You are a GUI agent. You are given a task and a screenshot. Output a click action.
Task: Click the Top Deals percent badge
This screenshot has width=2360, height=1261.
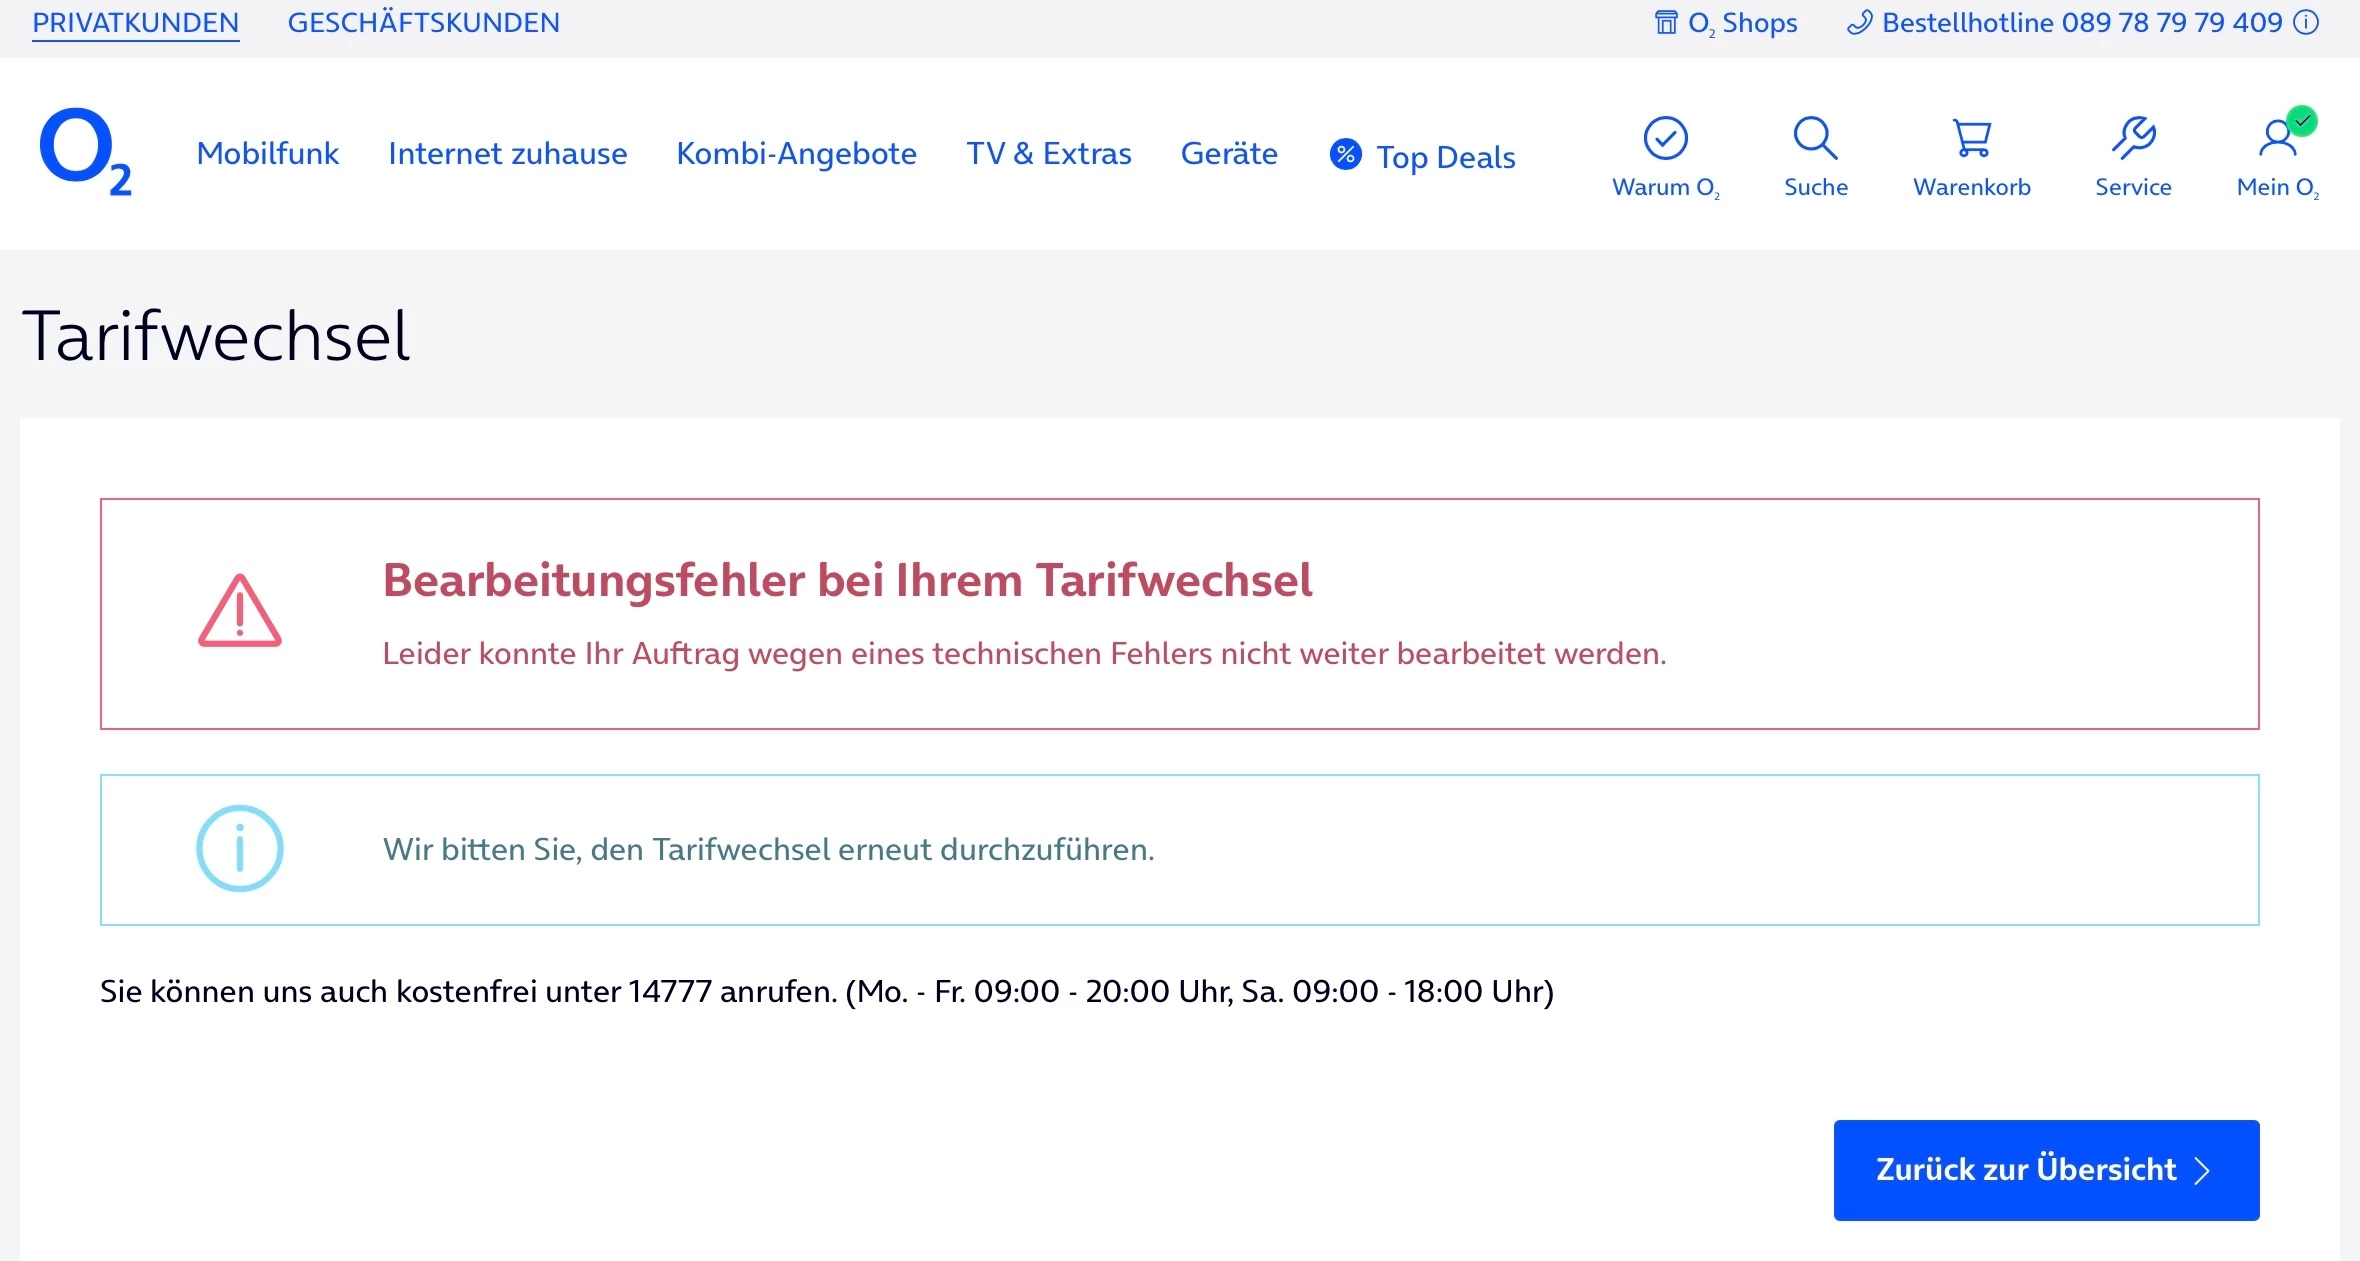(1345, 154)
